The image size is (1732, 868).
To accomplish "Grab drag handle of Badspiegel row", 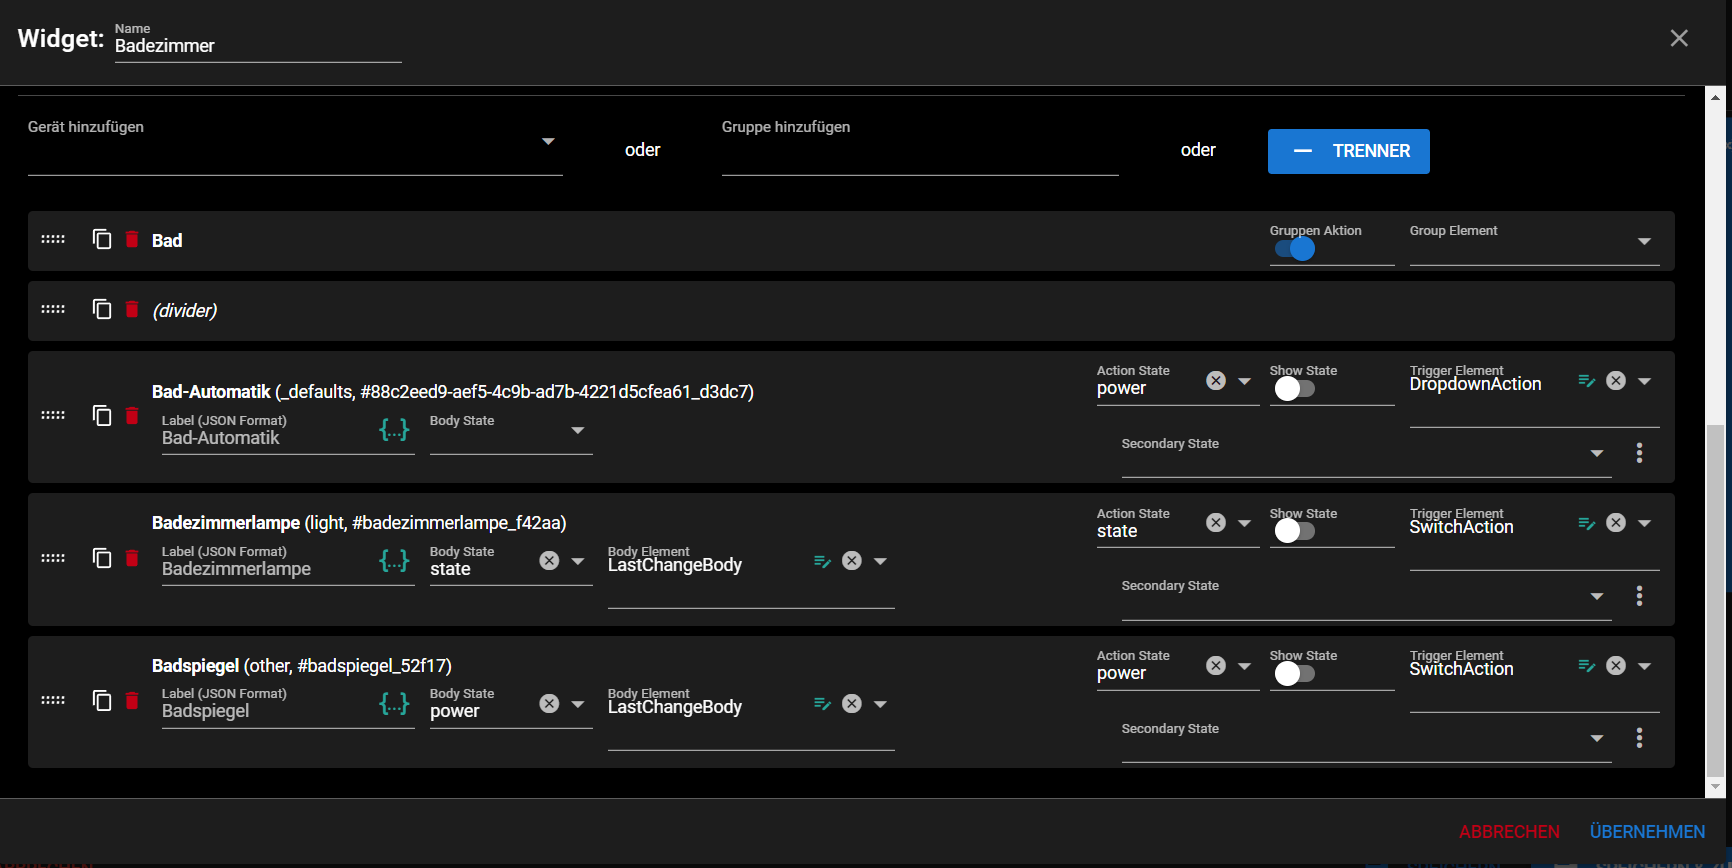I will [53, 700].
